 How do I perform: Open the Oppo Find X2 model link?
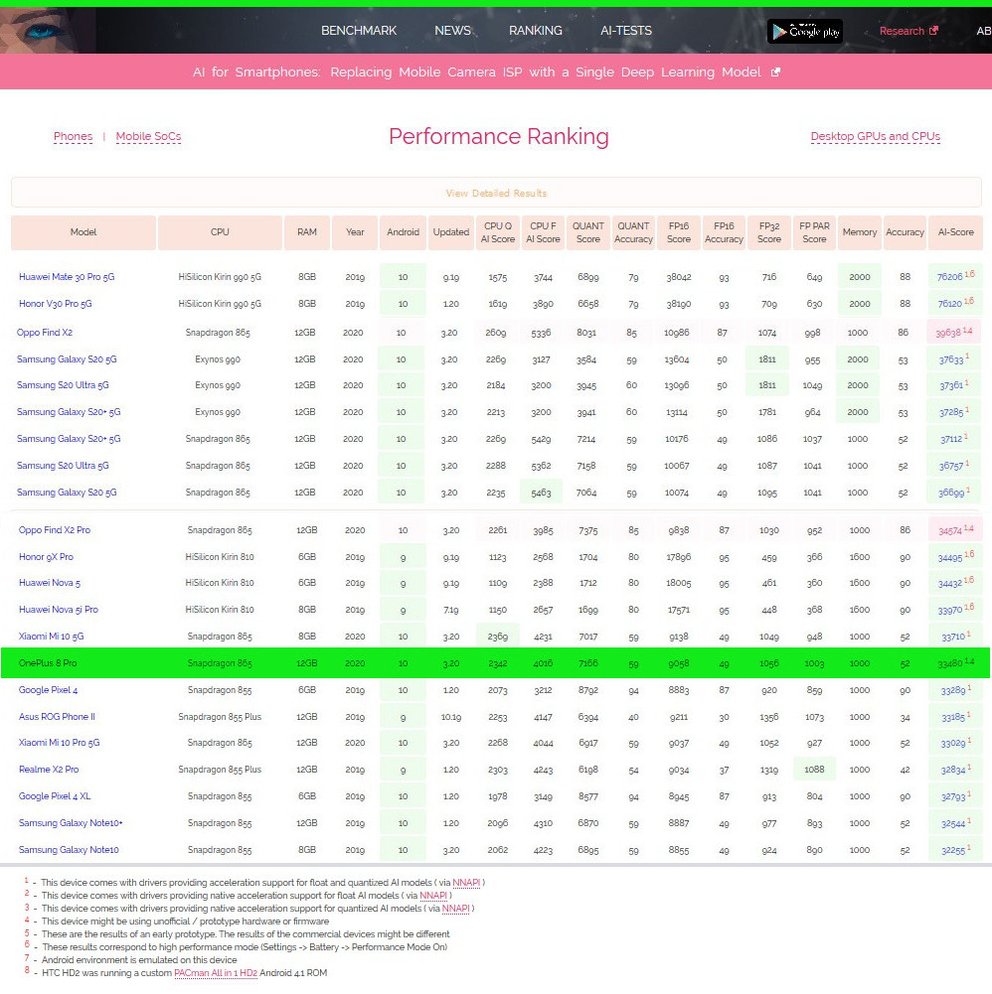44,332
